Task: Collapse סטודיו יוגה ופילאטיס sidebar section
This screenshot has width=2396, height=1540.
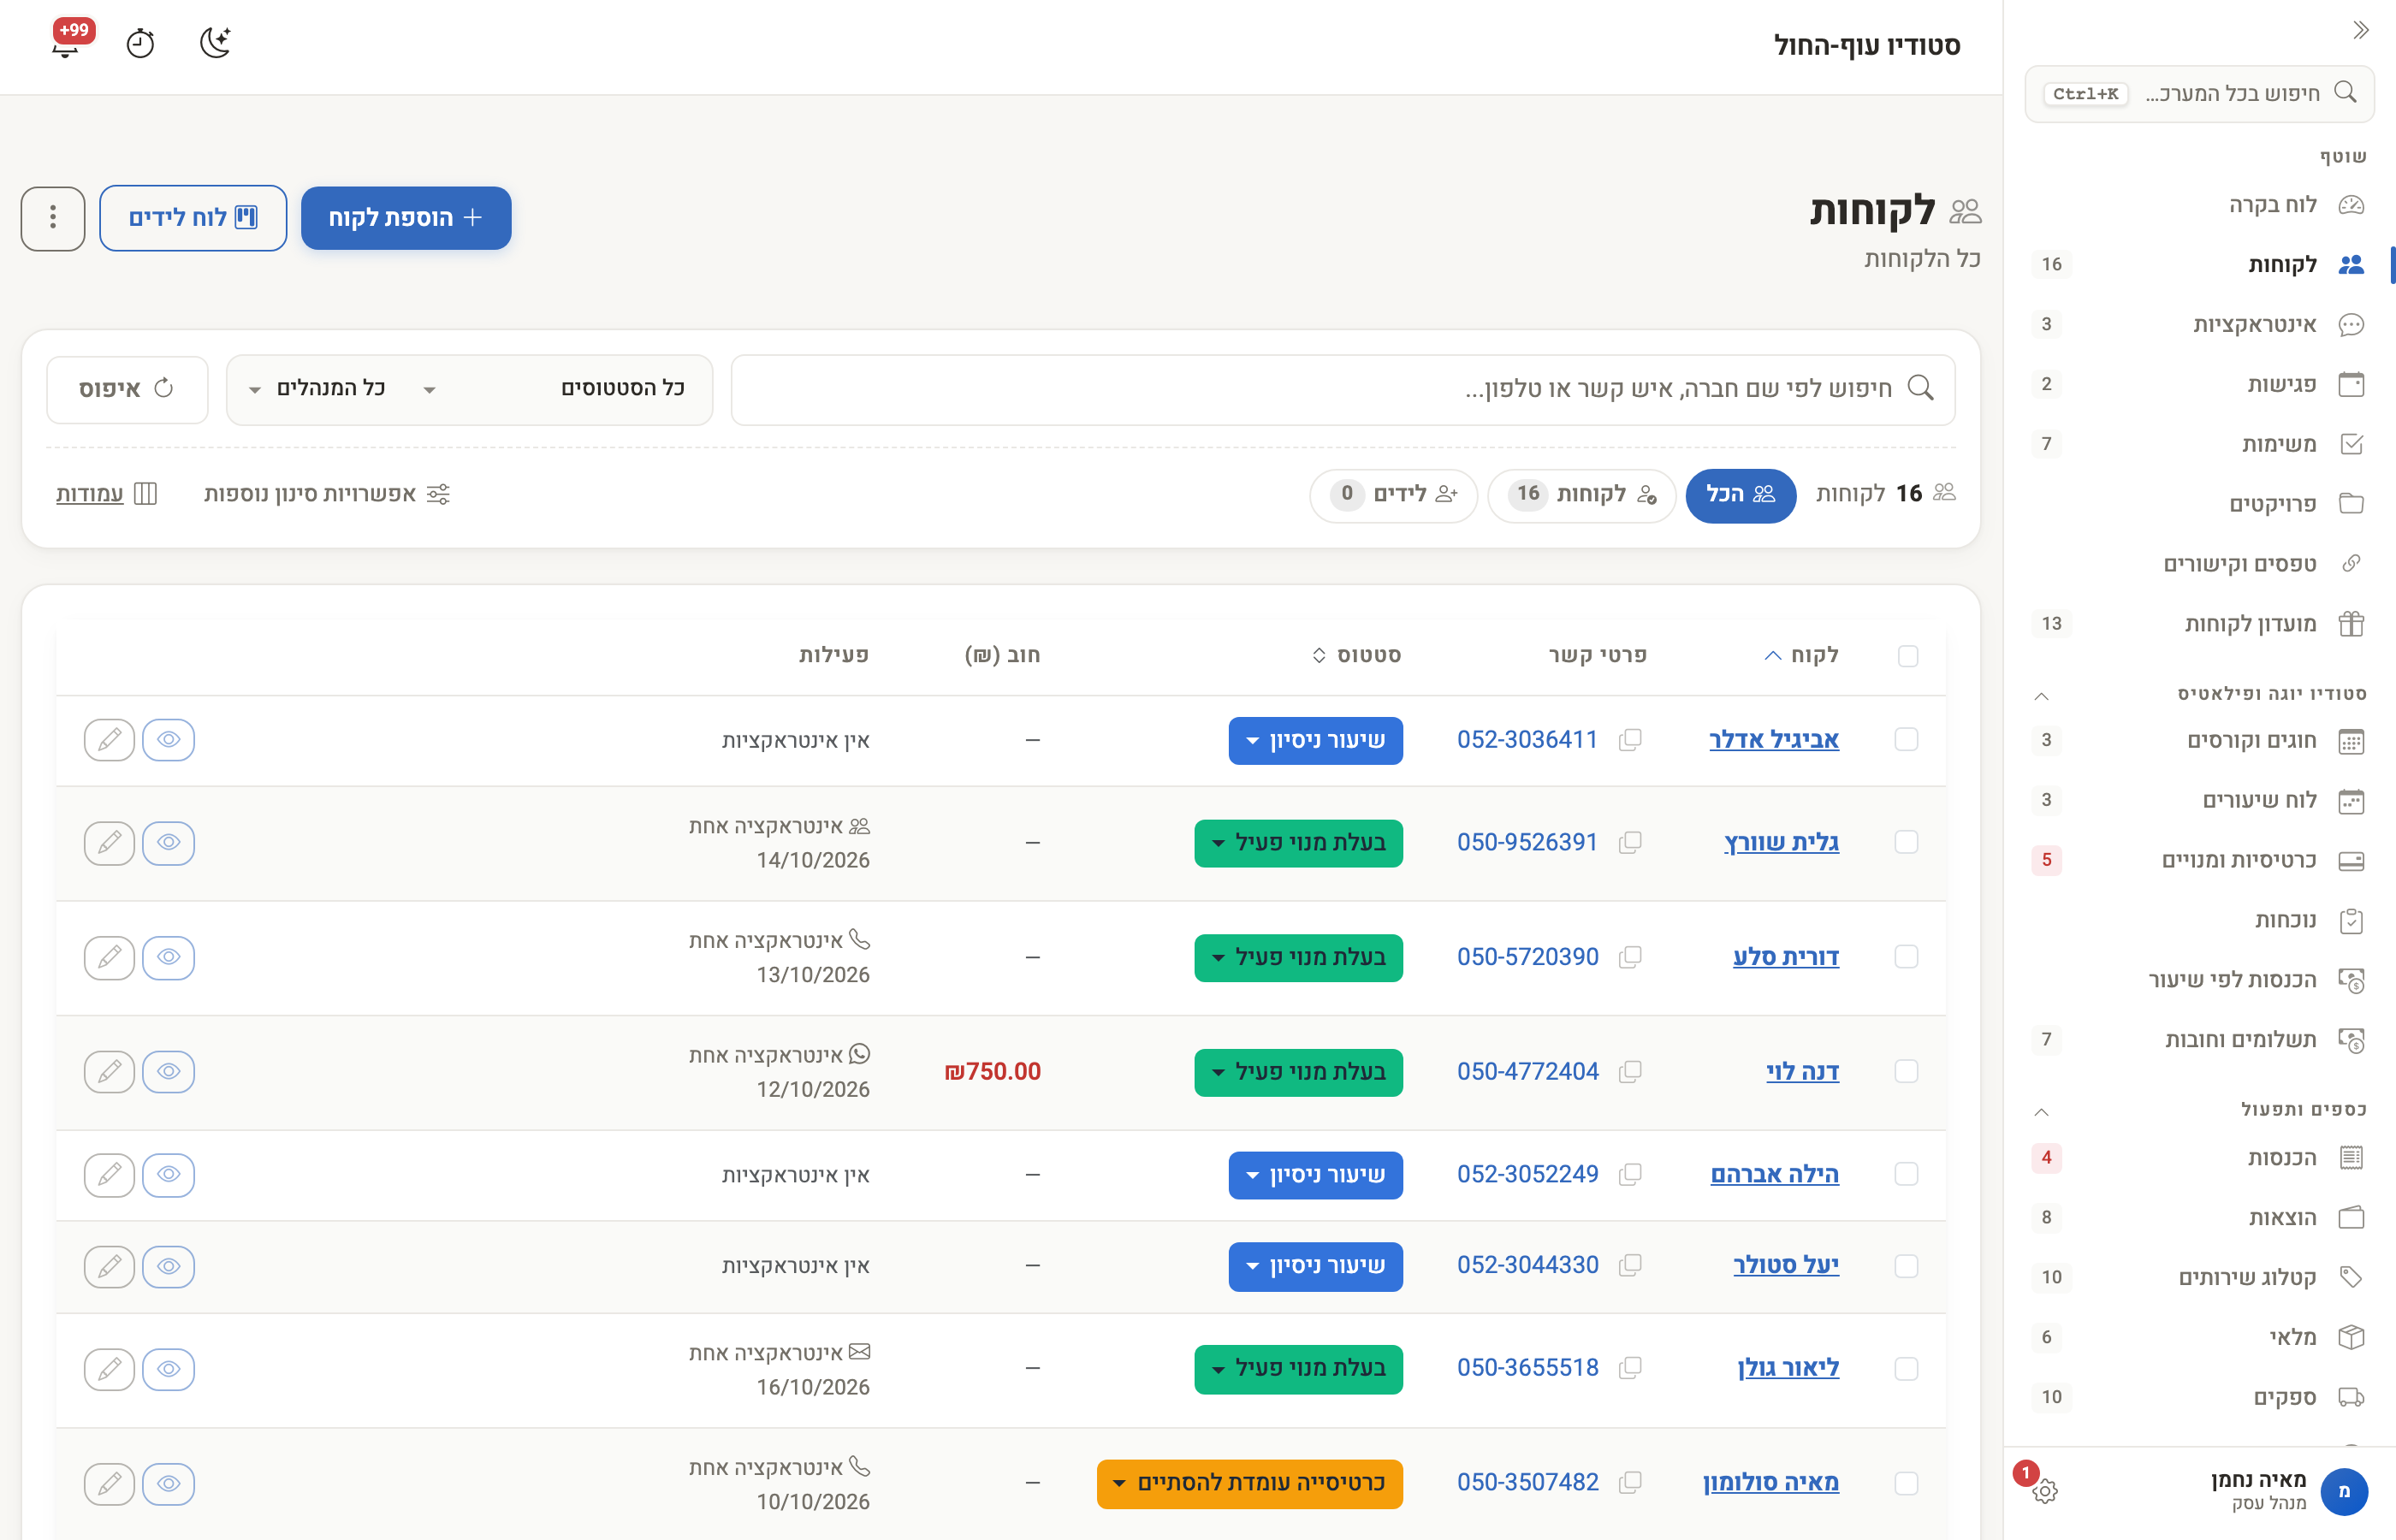Action: tap(2041, 696)
